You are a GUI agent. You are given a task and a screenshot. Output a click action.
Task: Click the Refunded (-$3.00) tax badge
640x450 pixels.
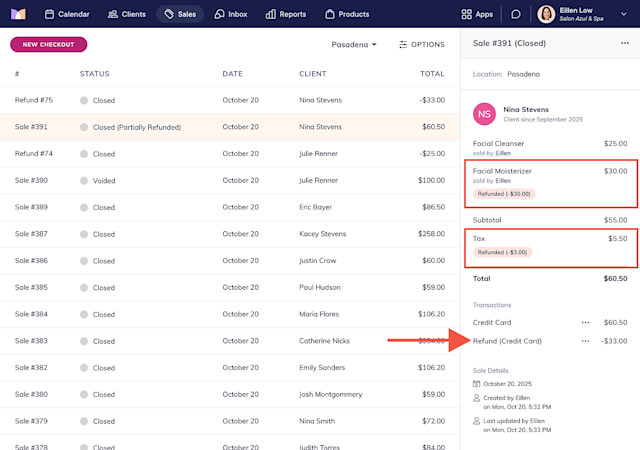click(502, 252)
